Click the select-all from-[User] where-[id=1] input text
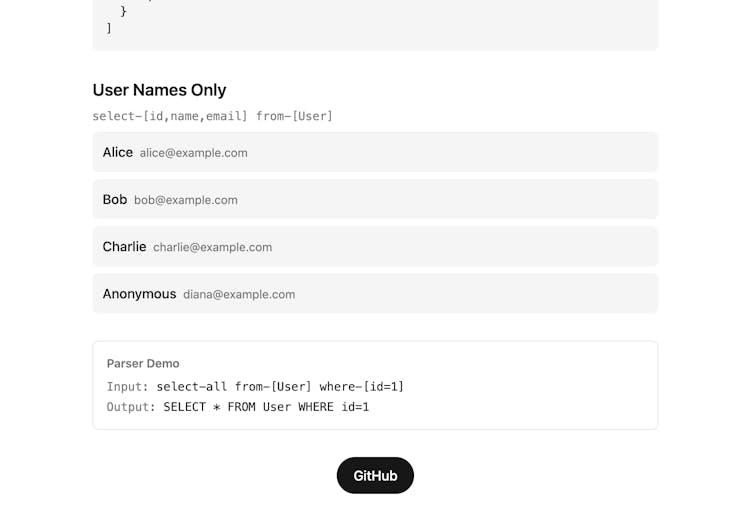The height and width of the screenshot is (526, 750). (x=280, y=386)
